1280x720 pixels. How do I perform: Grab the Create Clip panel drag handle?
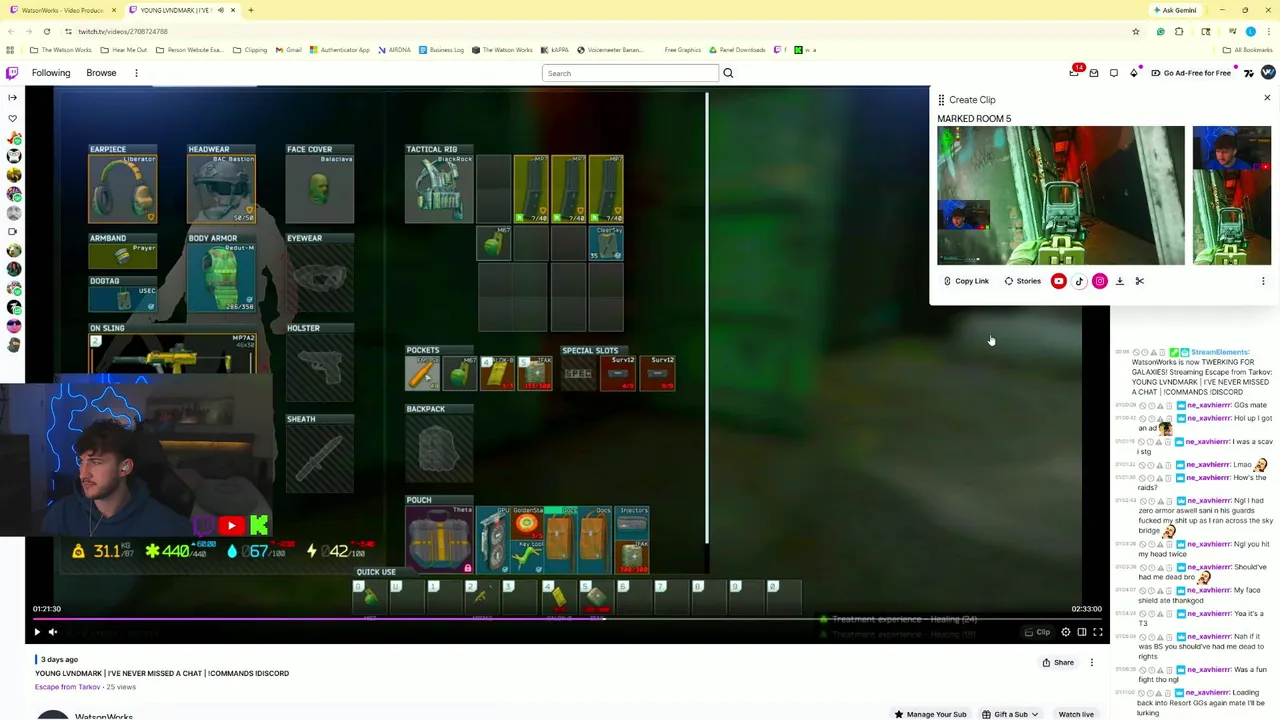941,100
